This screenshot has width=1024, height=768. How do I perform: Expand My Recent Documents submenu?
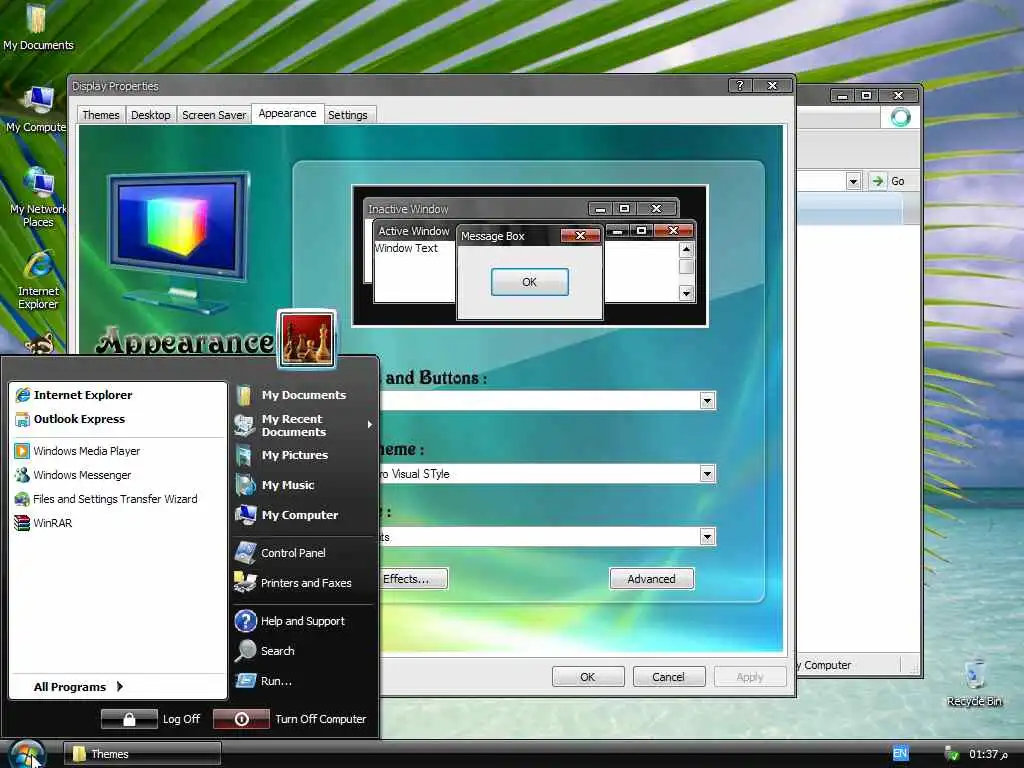point(306,424)
